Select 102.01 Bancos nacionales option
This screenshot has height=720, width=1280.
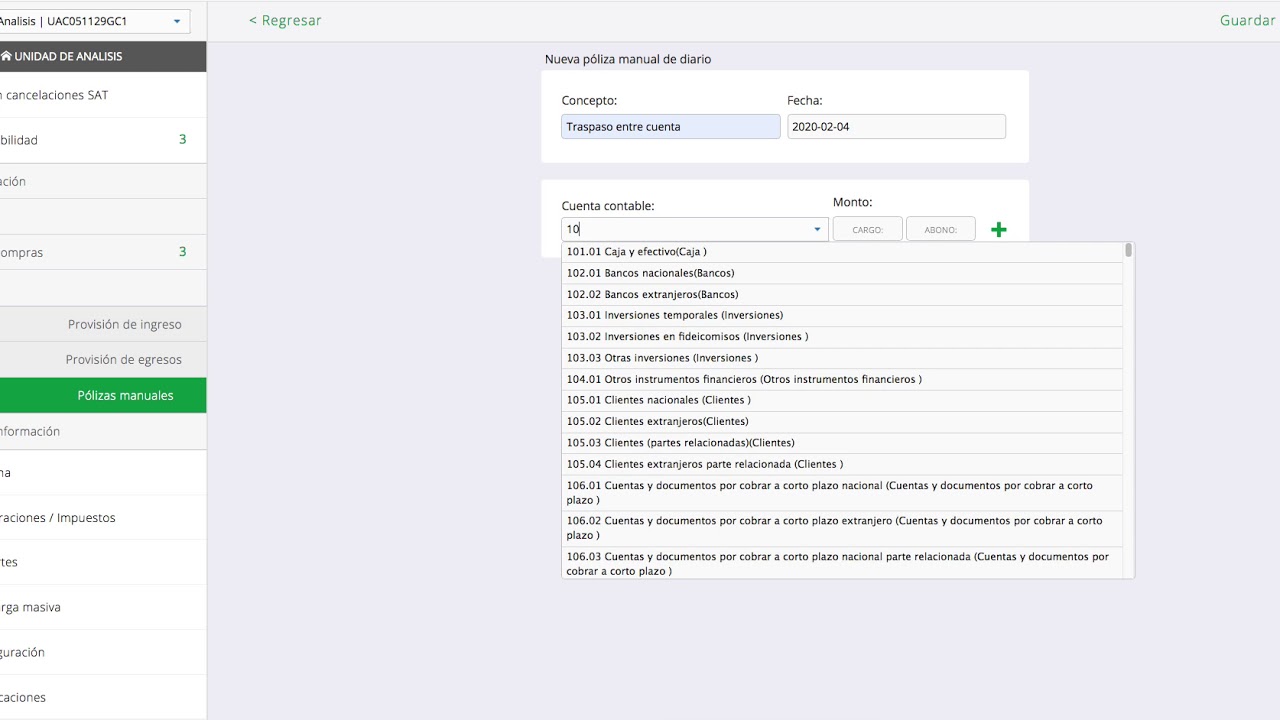tap(842, 273)
